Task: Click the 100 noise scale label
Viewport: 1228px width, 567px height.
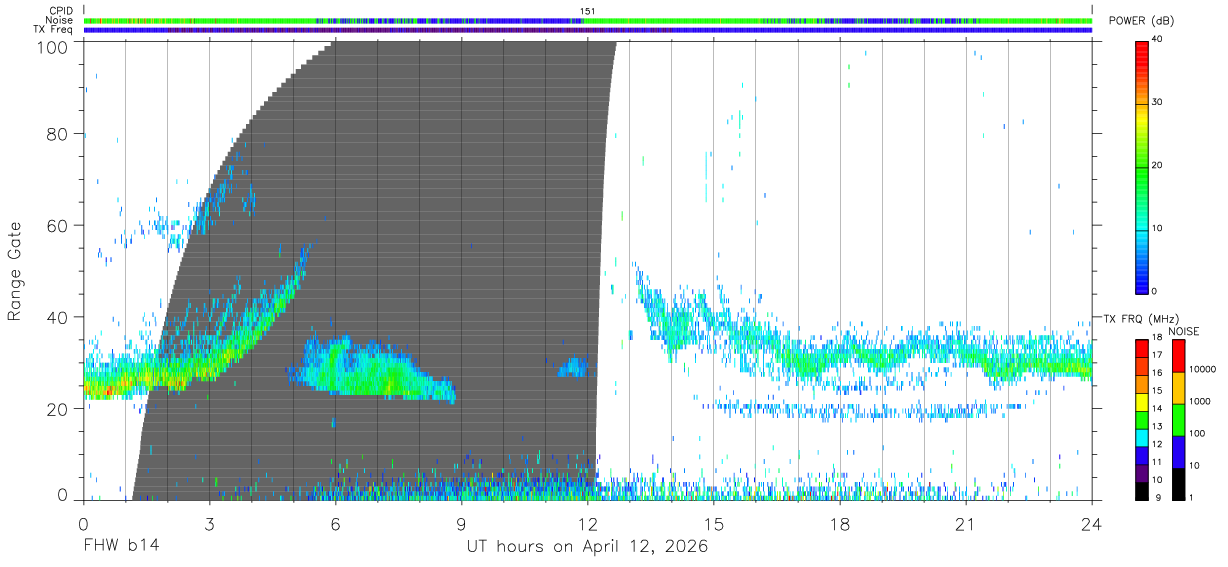Action: (x=1196, y=433)
